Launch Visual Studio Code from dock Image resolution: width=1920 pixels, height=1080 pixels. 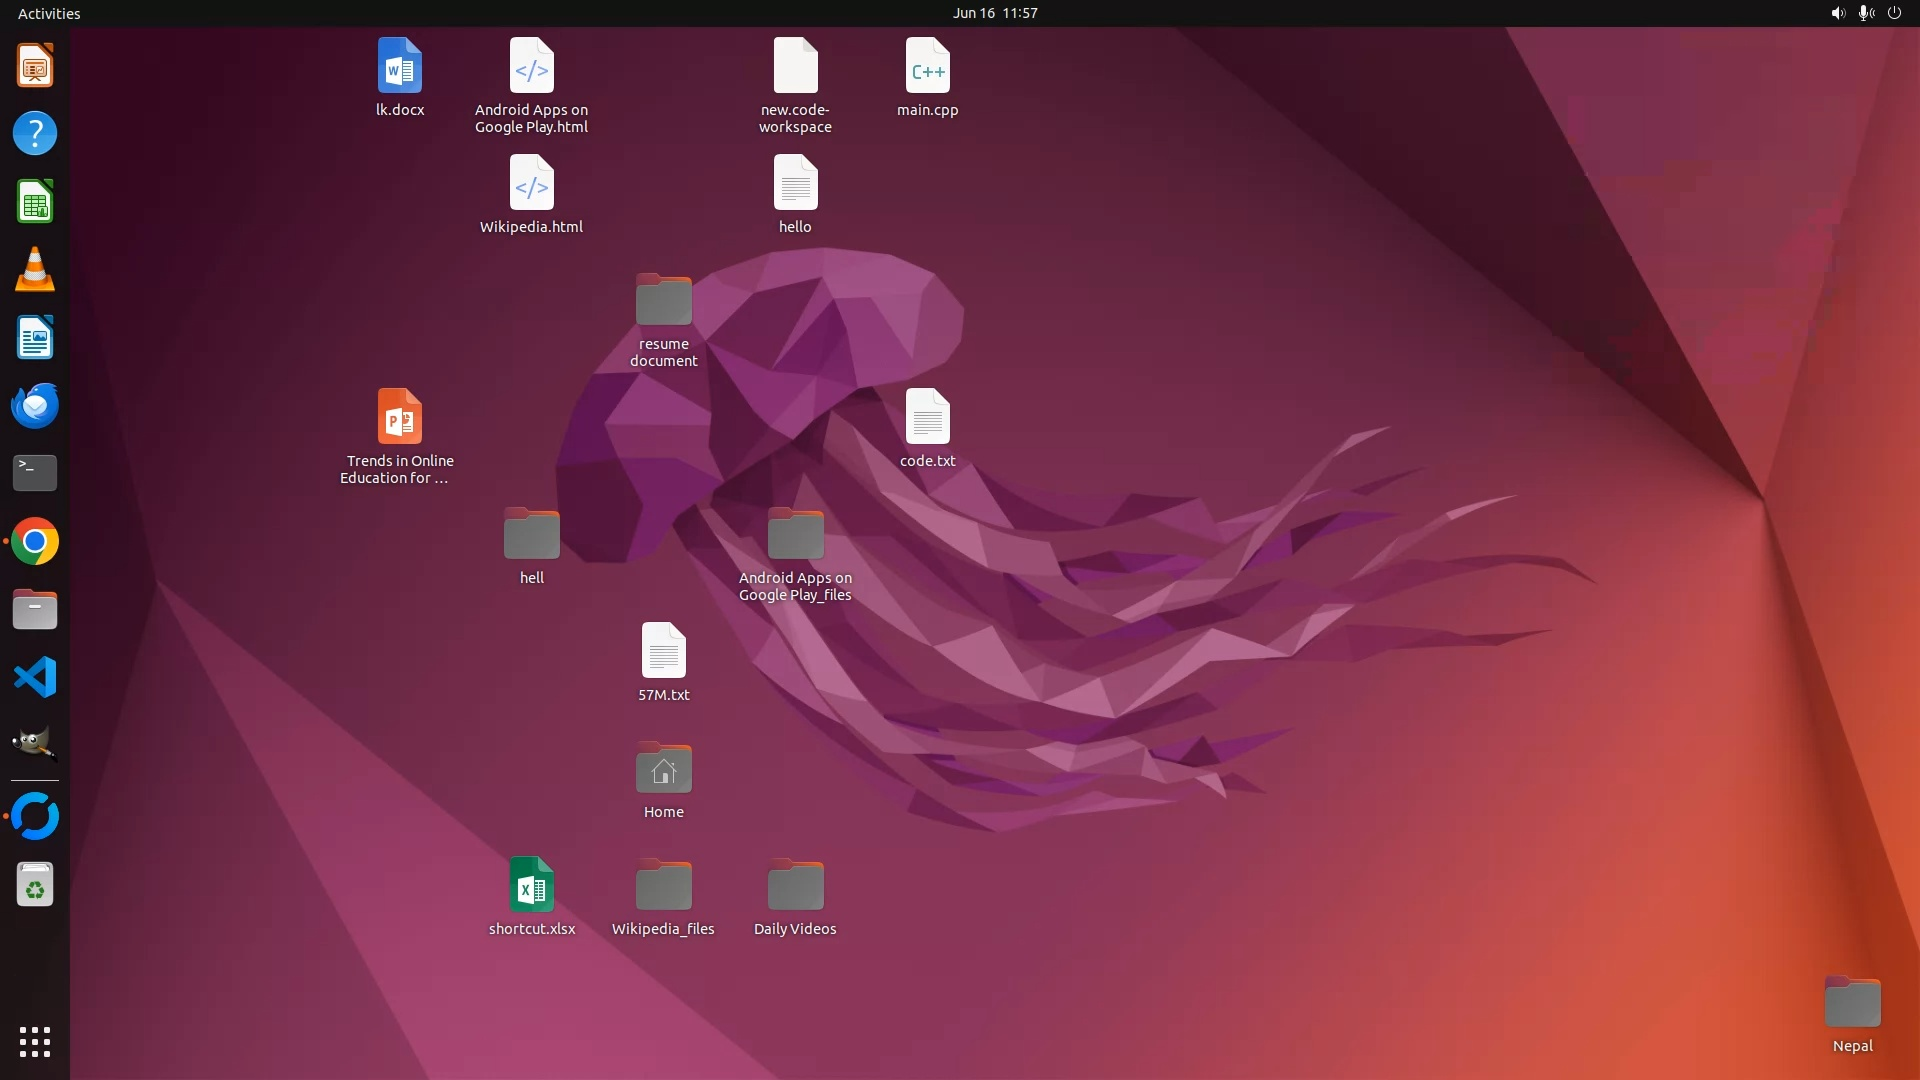click(x=35, y=678)
